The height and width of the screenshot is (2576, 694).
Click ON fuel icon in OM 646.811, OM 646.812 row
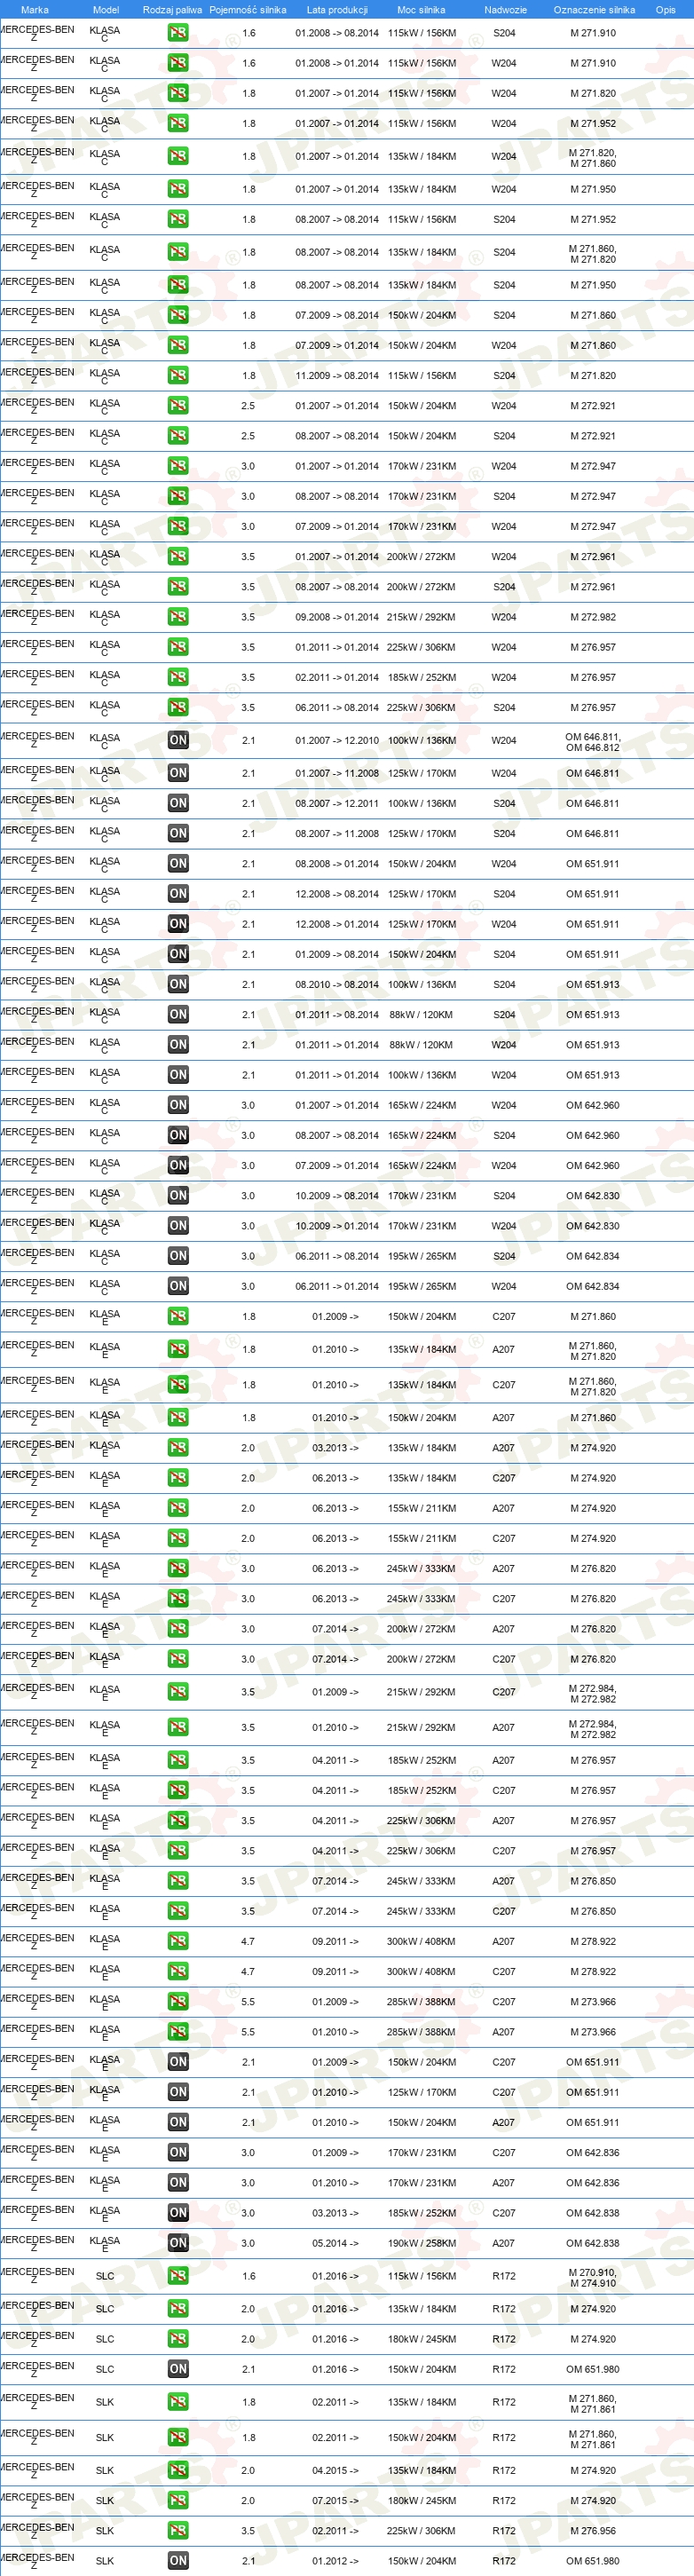coord(178,740)
